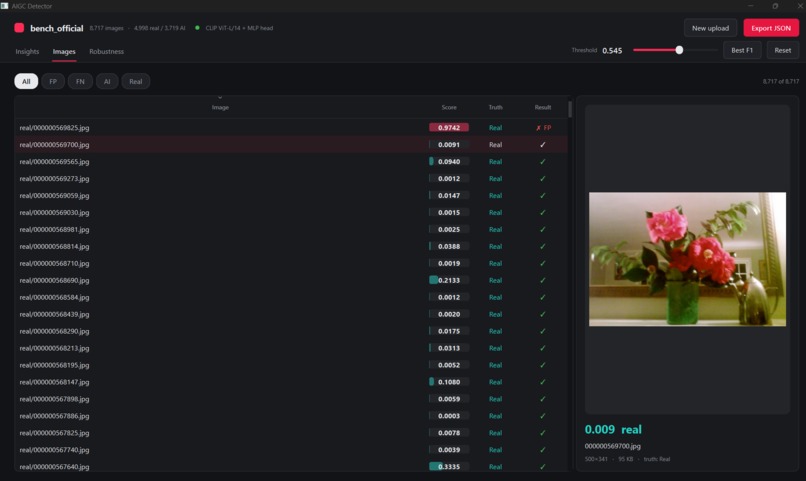Switch to the Robustness tab

(106, 51)
